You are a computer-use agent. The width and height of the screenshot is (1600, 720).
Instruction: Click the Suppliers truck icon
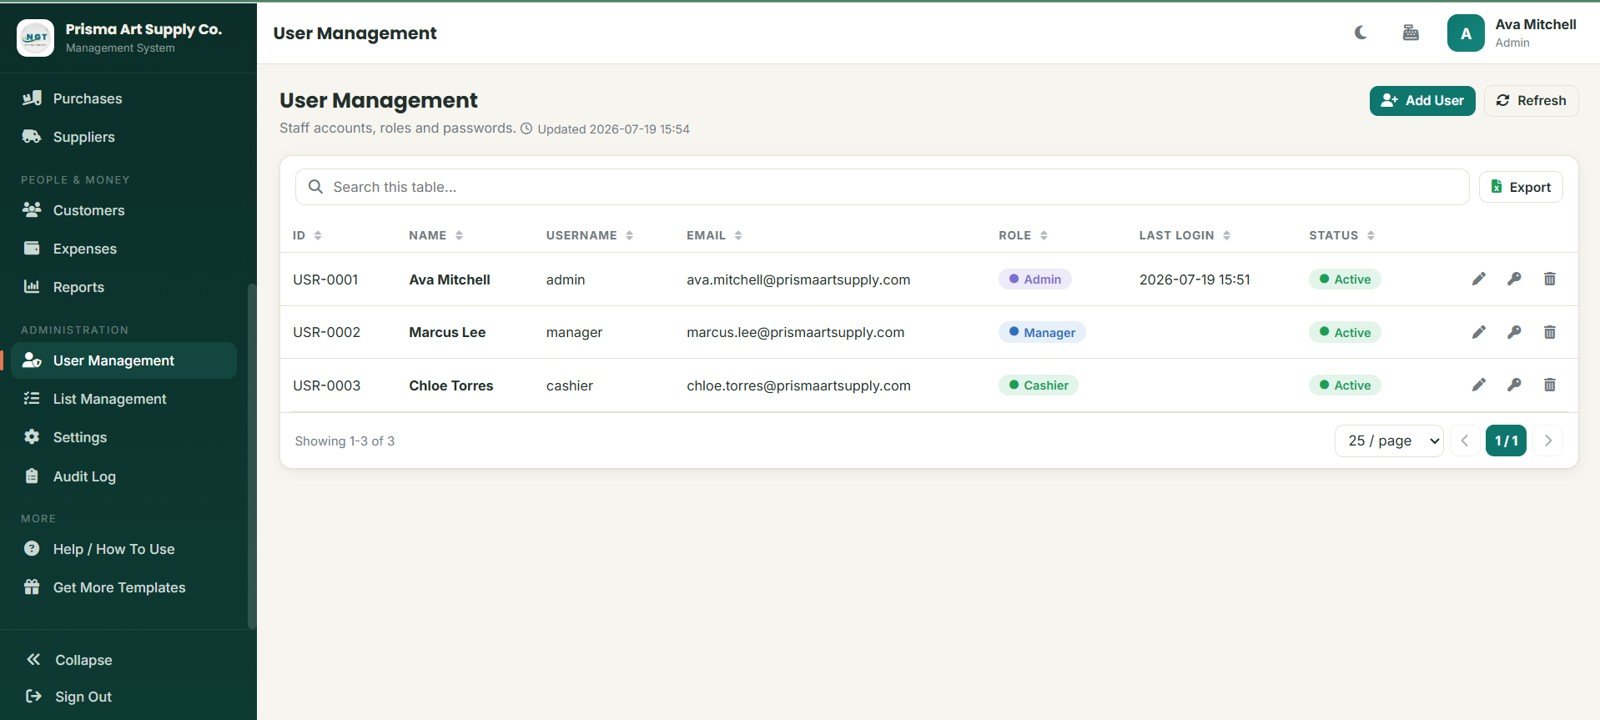(x=32, y=137)
